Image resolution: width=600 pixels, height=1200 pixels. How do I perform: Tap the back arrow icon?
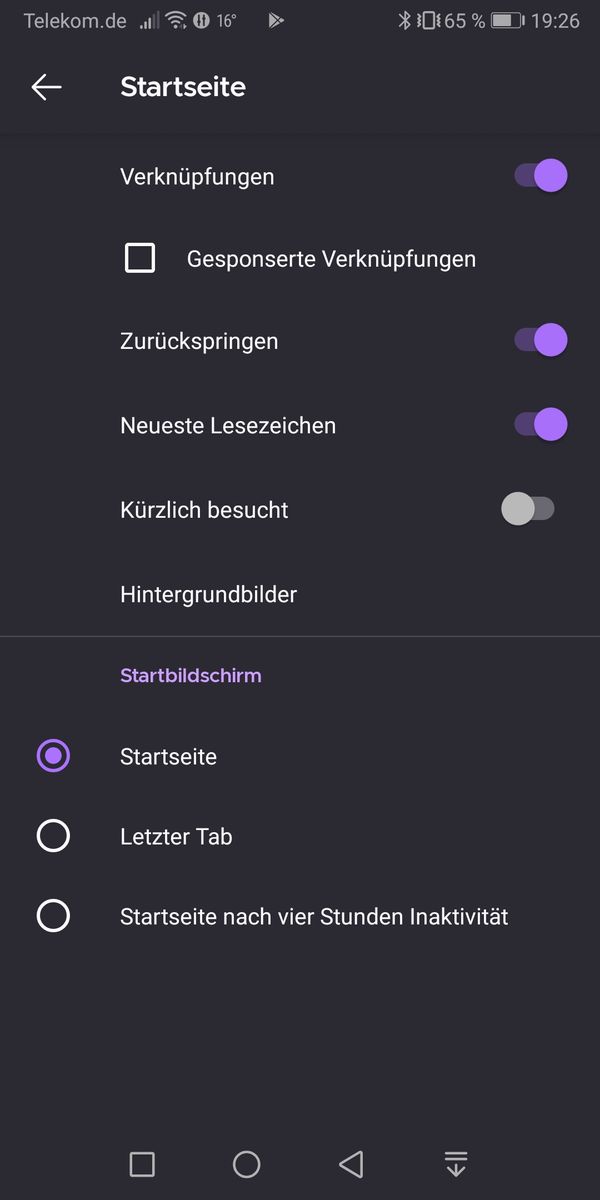tap(46, 87)
